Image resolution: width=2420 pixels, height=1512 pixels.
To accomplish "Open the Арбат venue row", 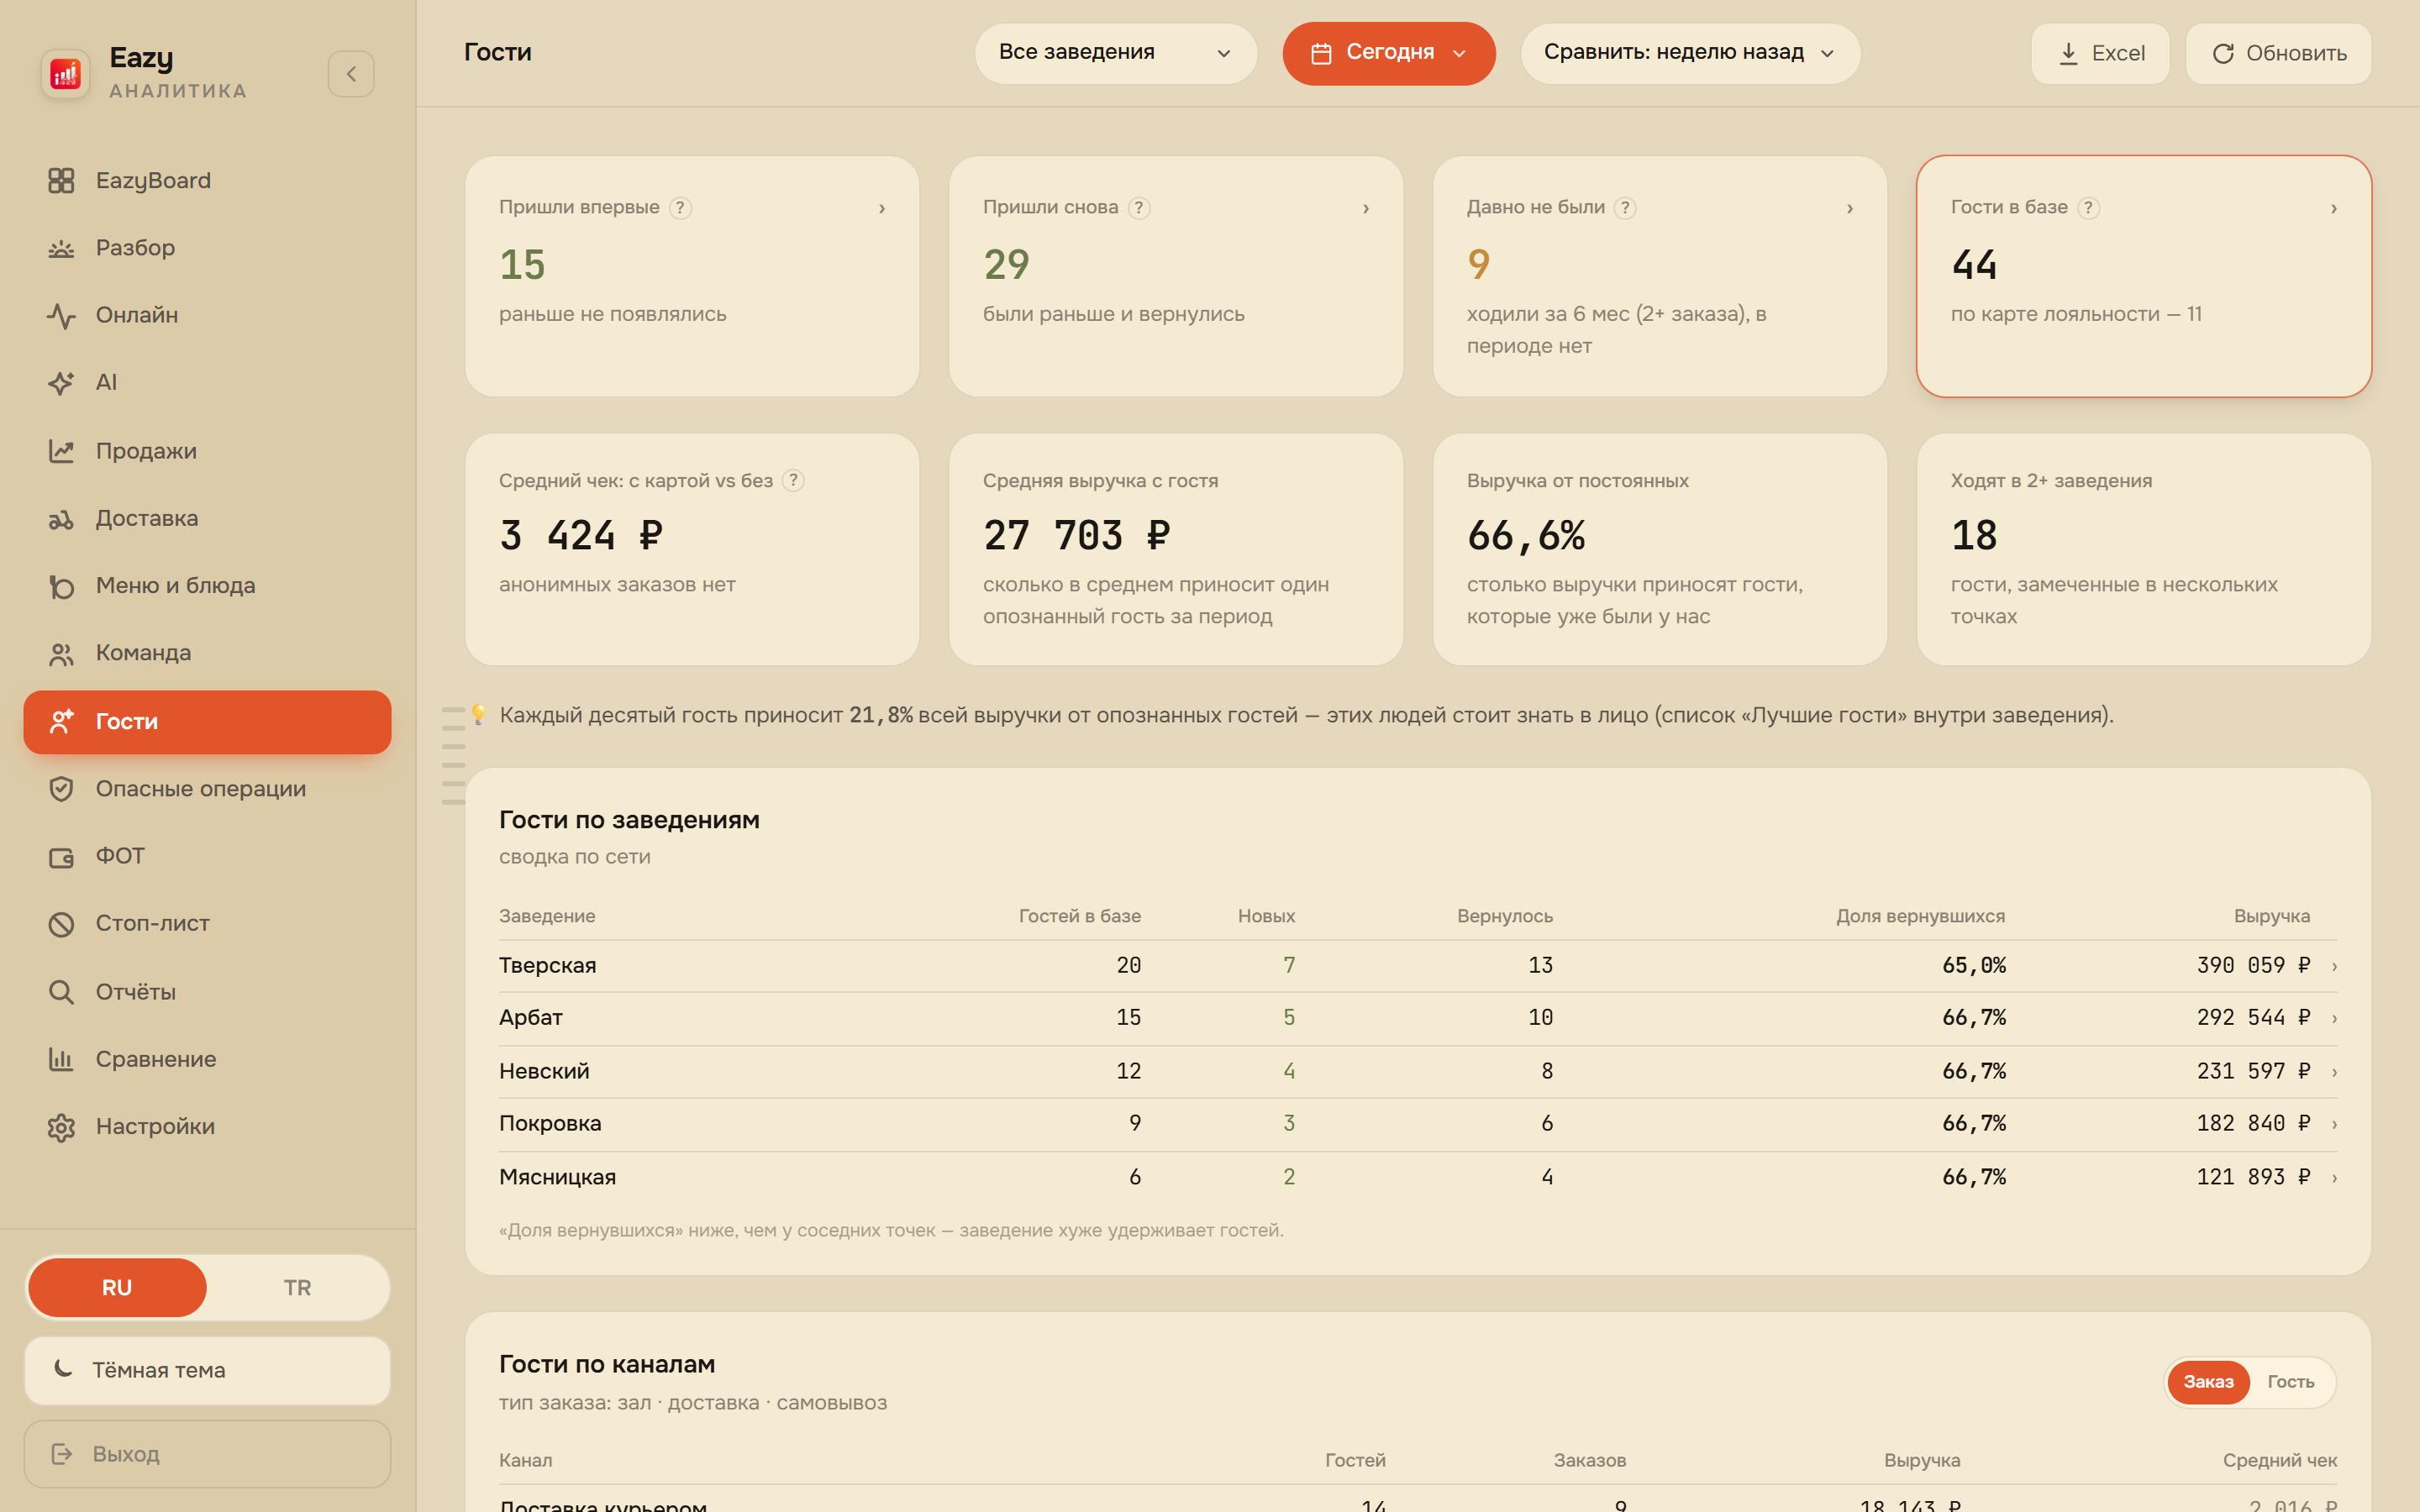I will [1418, 1018].
